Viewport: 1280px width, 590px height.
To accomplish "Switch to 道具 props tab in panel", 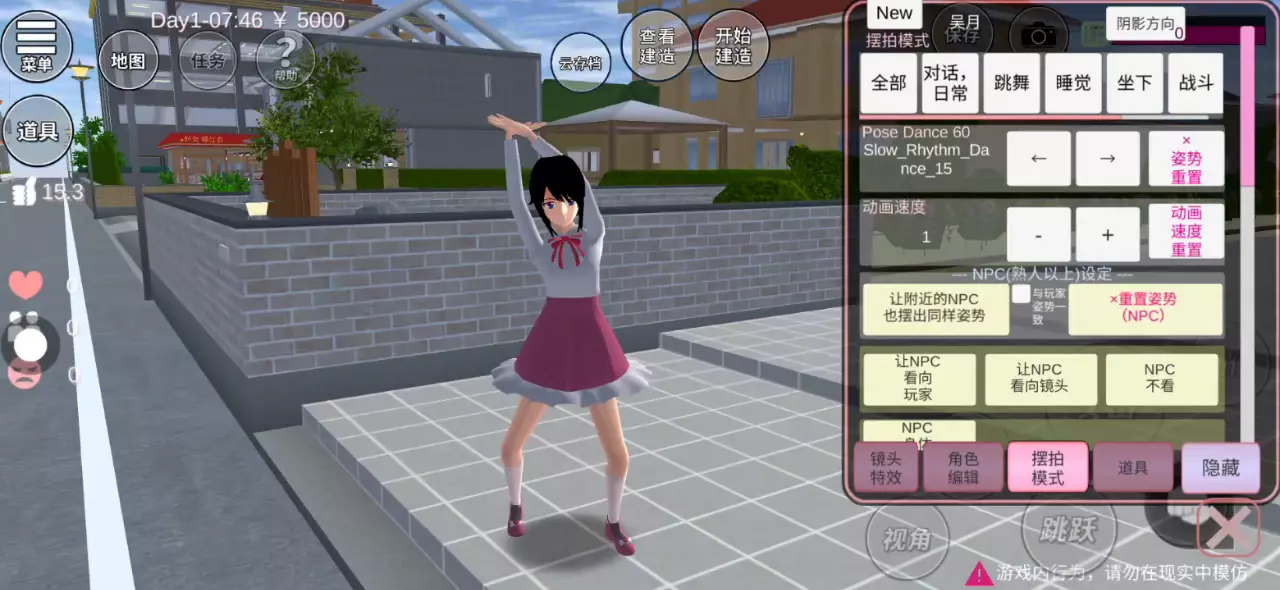I will coord(1132,467).
